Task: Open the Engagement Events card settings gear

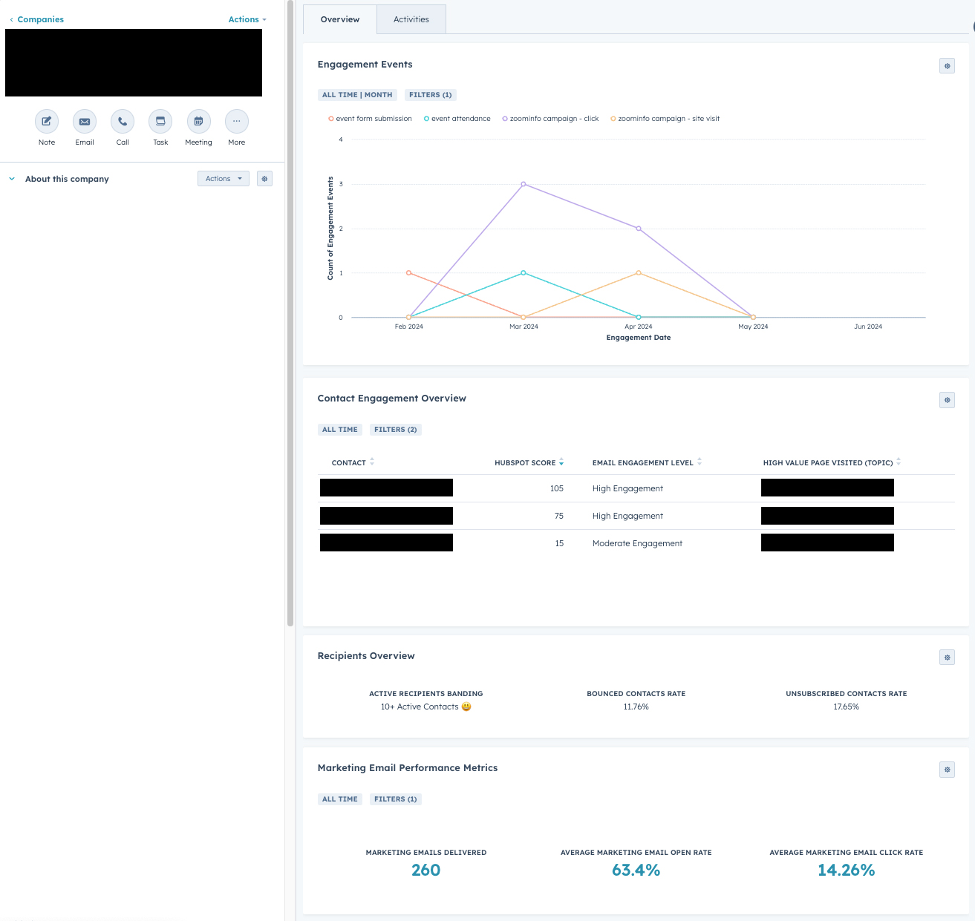Action: pyautogui.click(x=947, y=66)
